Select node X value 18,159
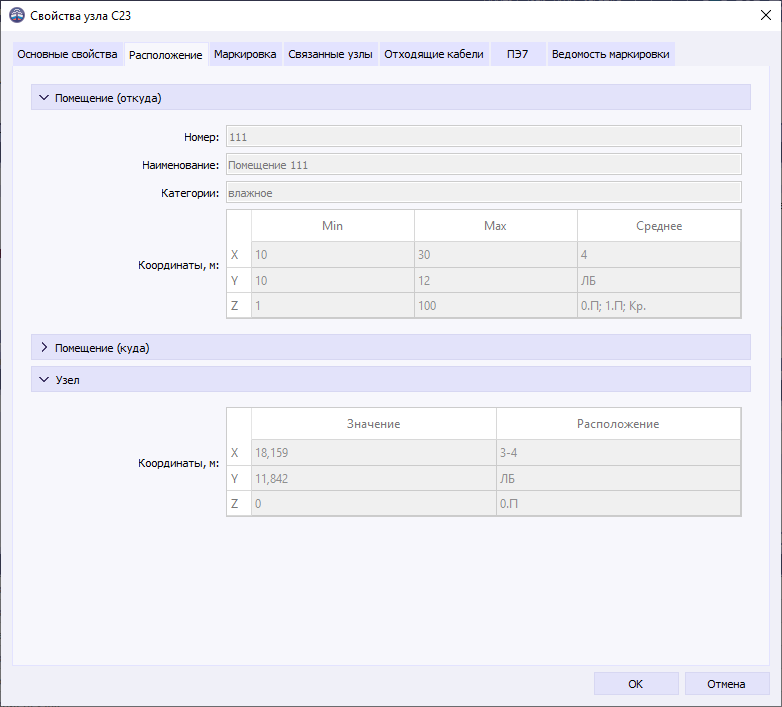Screen dimensions: 782x707 point(374,453)
